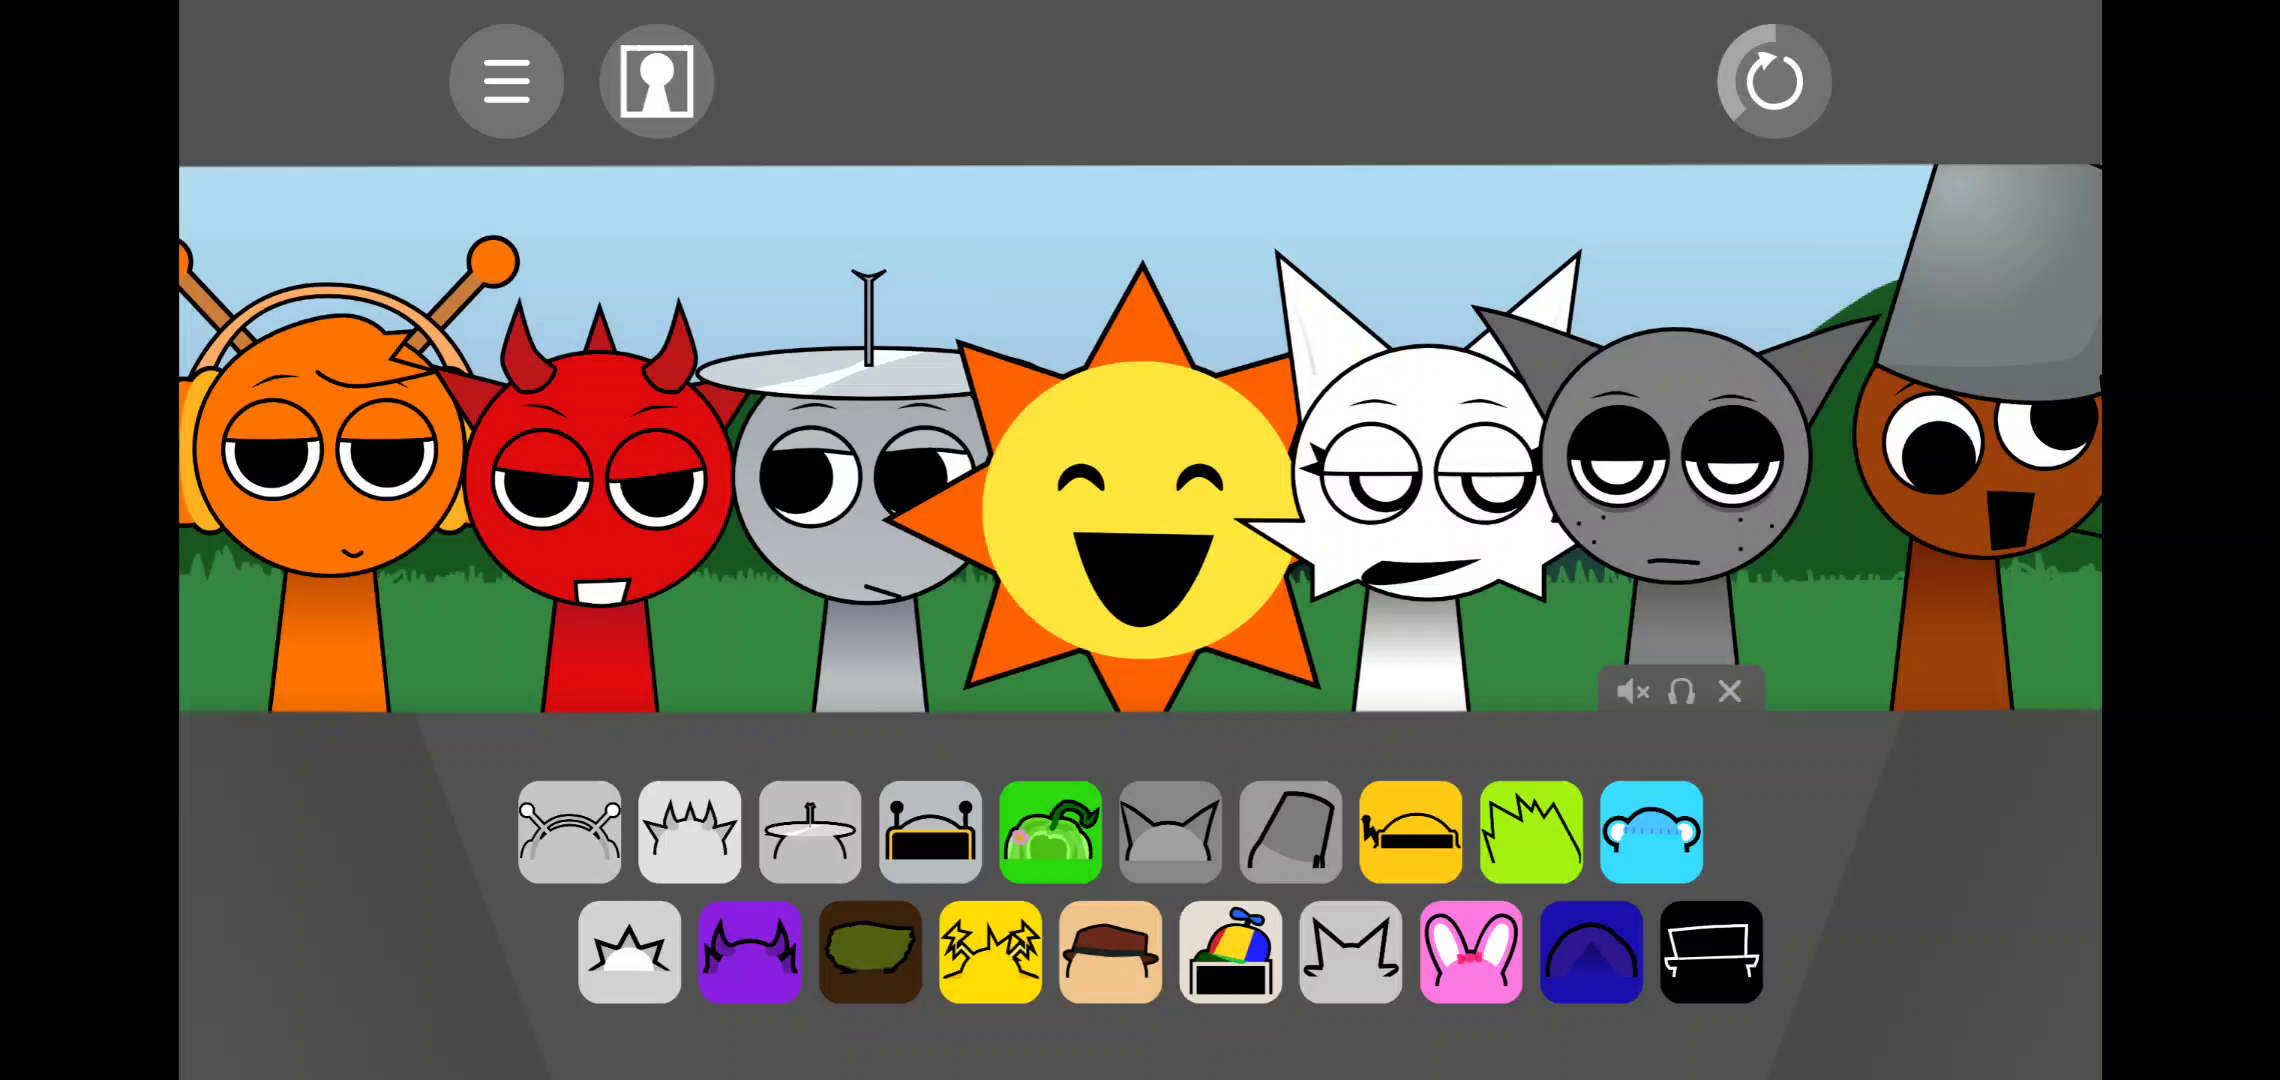Viewport: 2280px width, 1080px height.
Task: Solo the gray cat with headphones icon
Action: click(1681, 691)
